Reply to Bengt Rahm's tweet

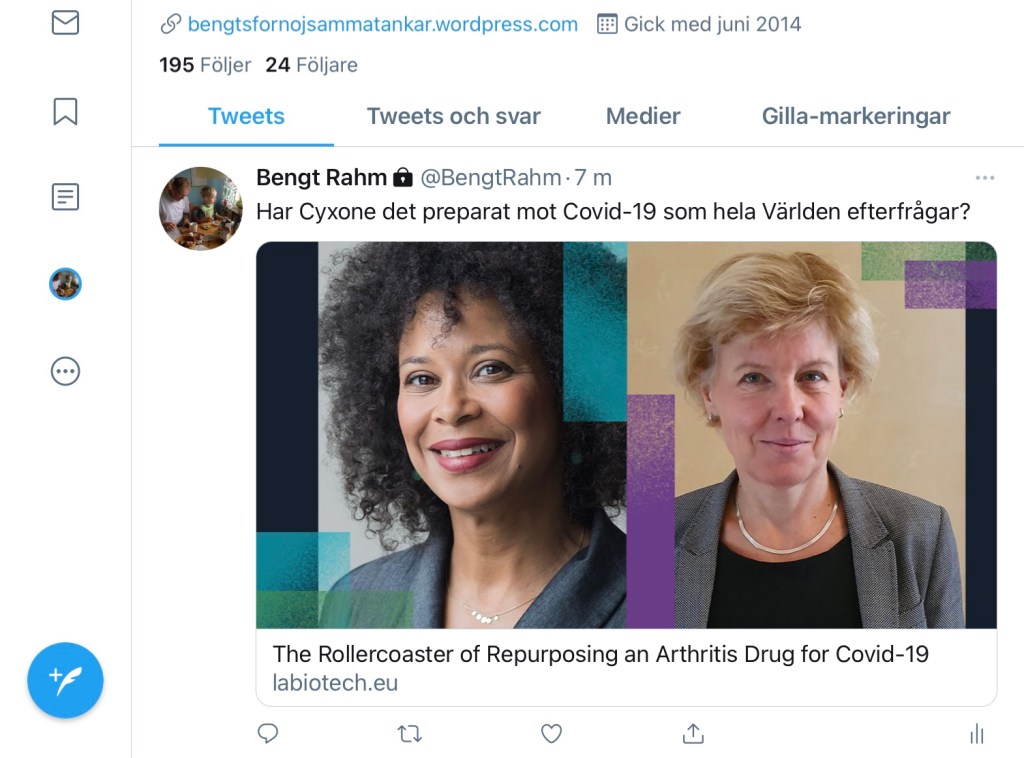268,734
